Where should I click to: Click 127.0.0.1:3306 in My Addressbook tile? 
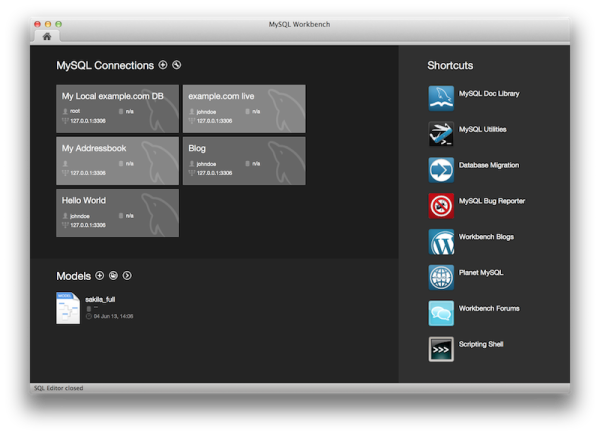coord(88,173)
